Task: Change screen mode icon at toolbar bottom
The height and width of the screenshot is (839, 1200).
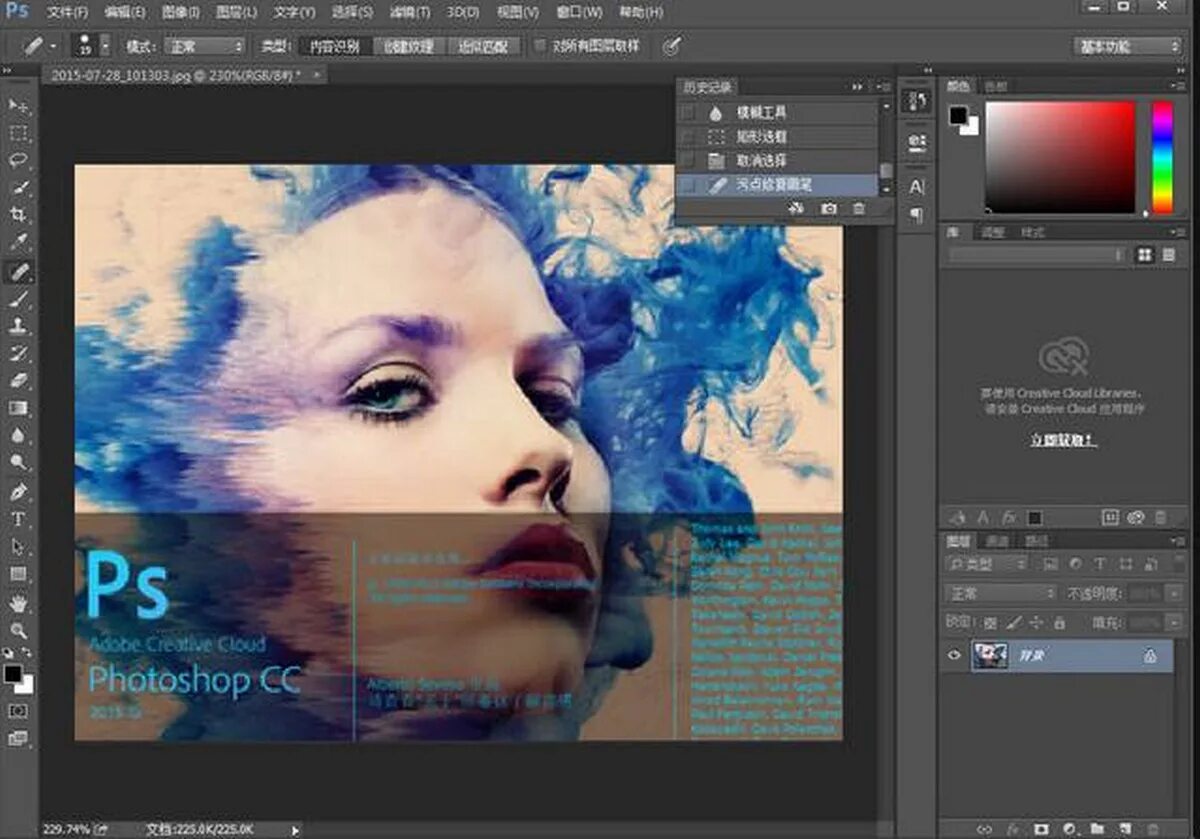Action: click(19, 739)
